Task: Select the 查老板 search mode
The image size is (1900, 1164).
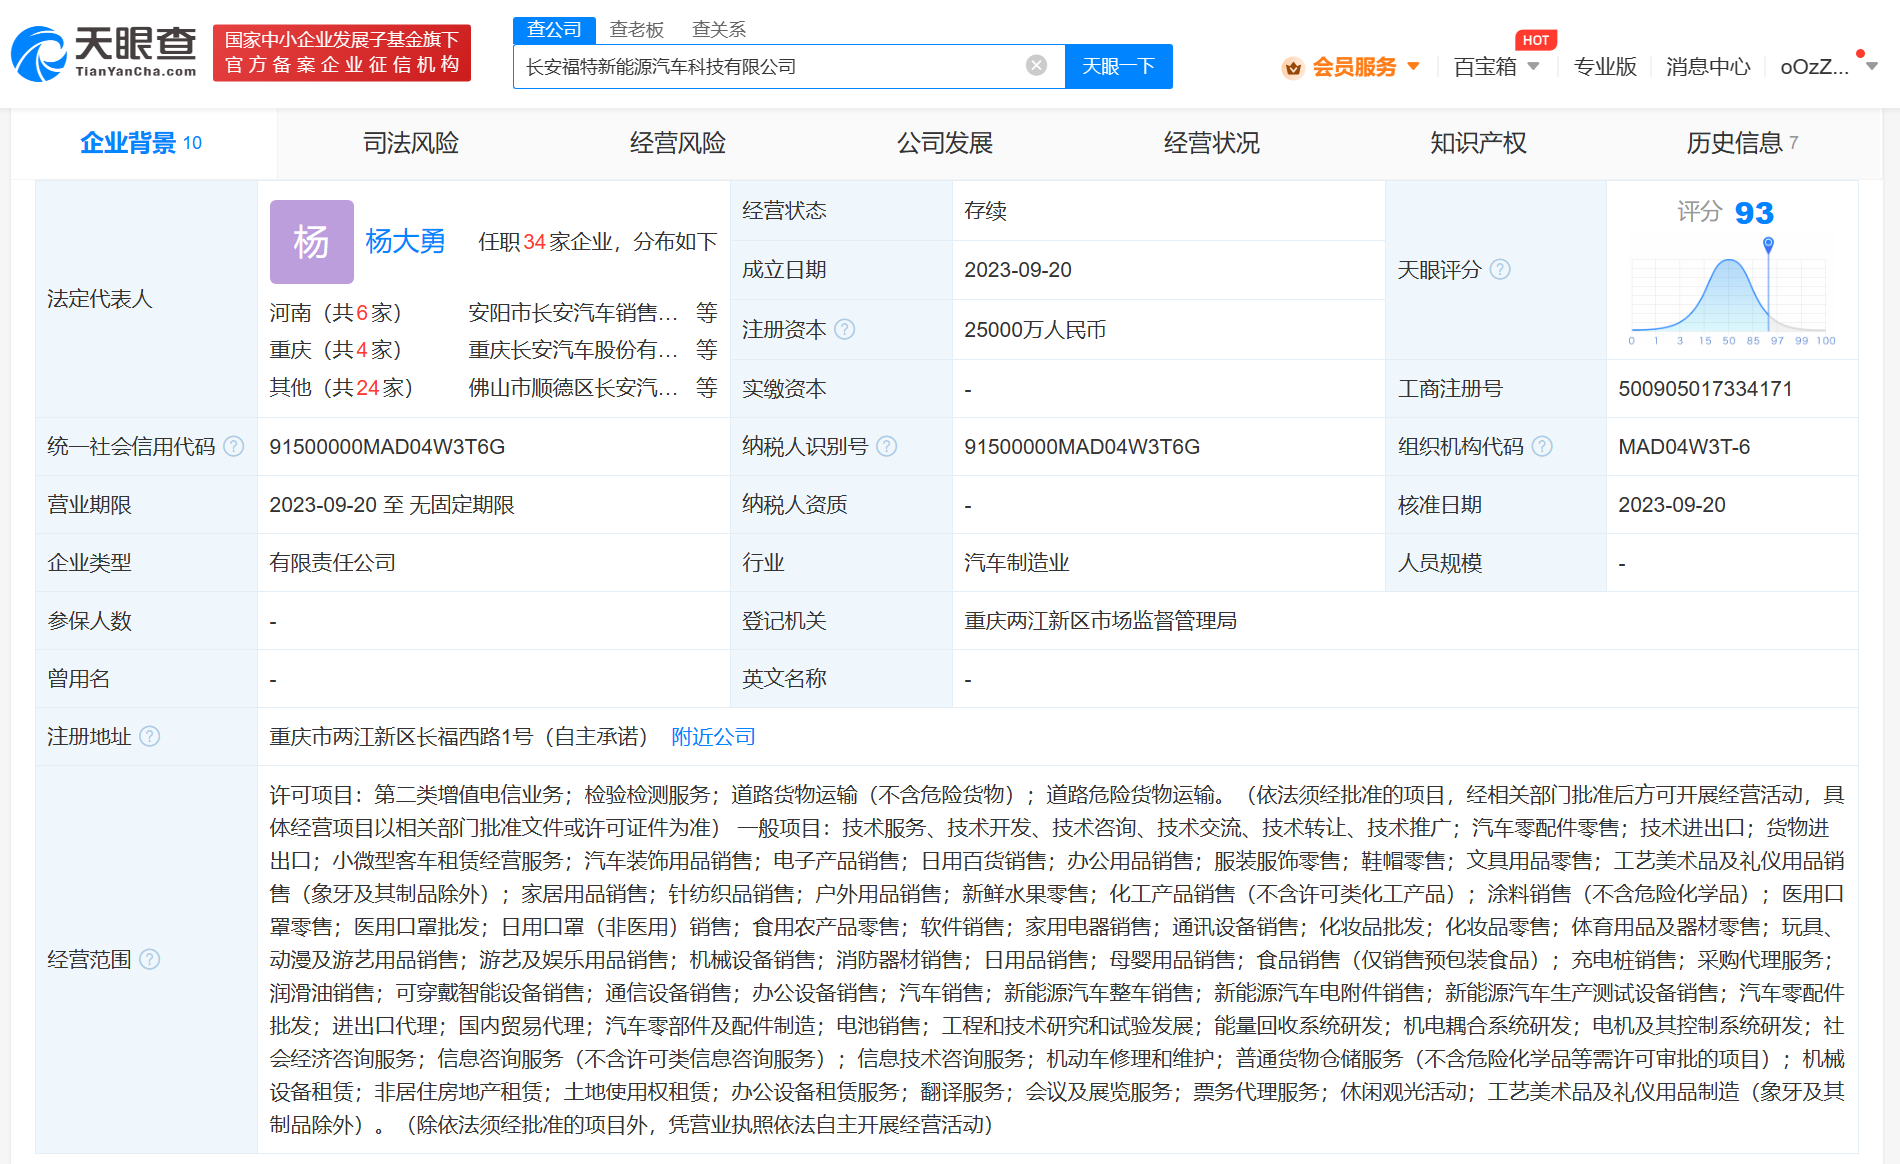Action: 637,29
